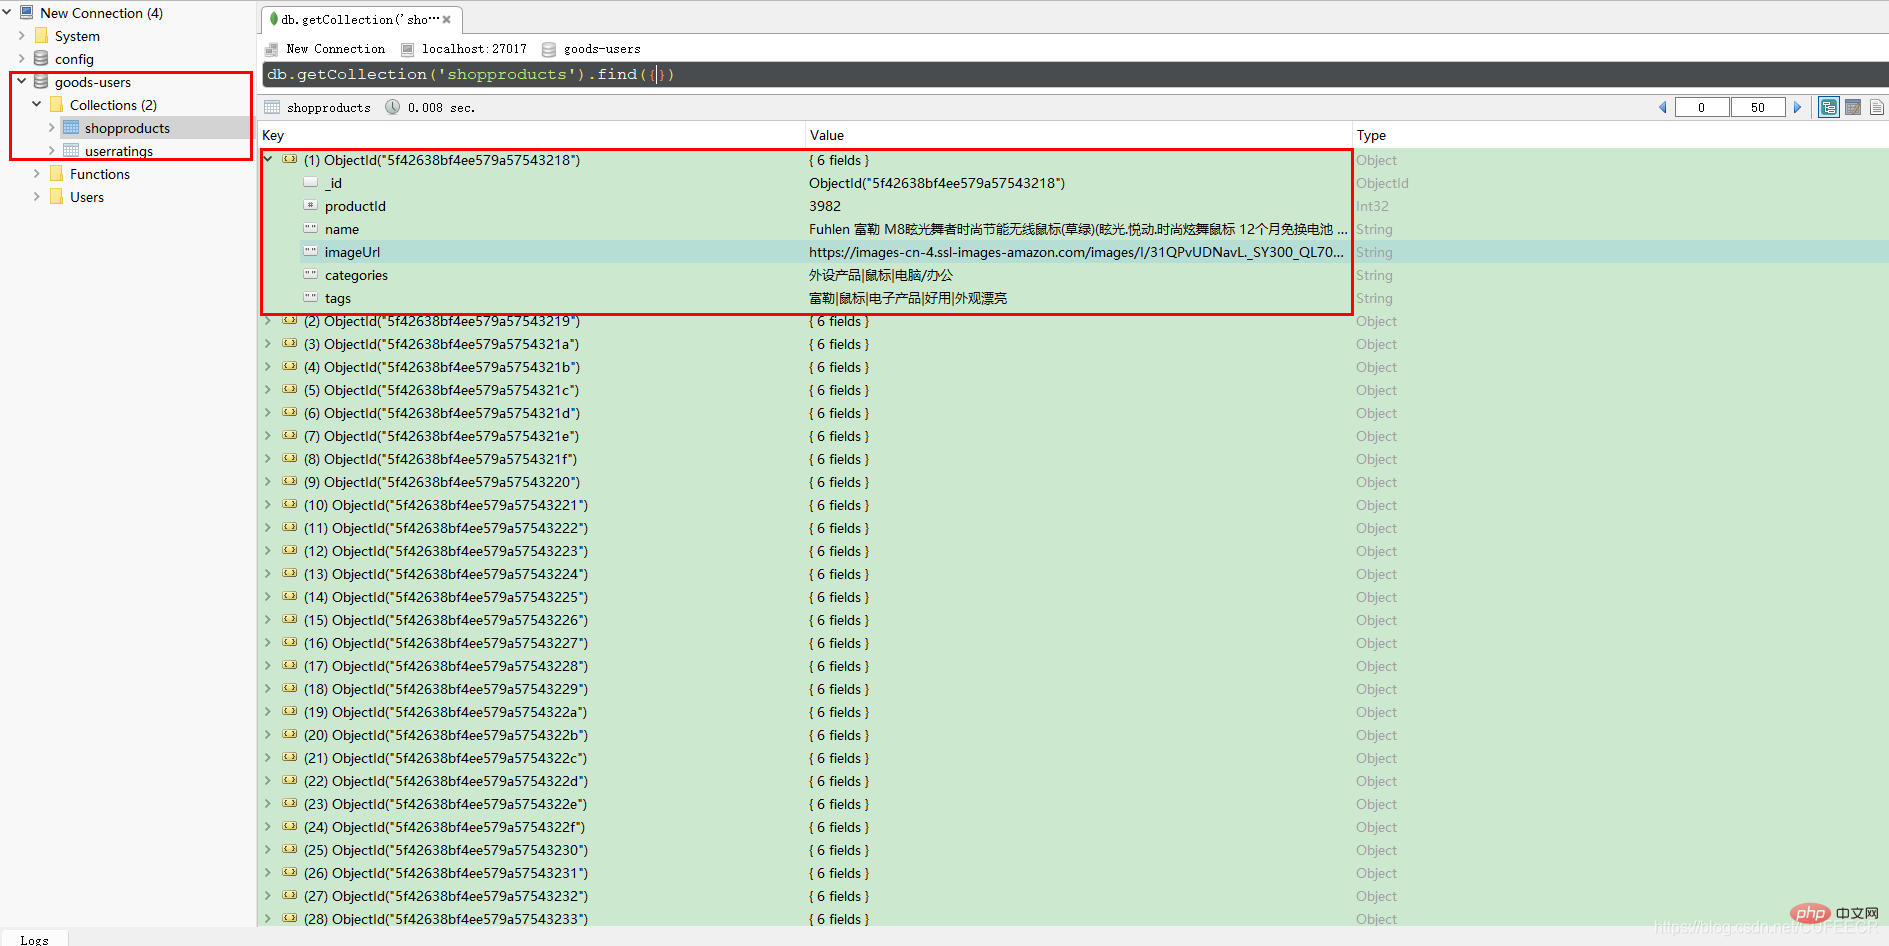Collapse the Collections (2) folder
Screen dimensions: 1889x946
tap(37, 105)
